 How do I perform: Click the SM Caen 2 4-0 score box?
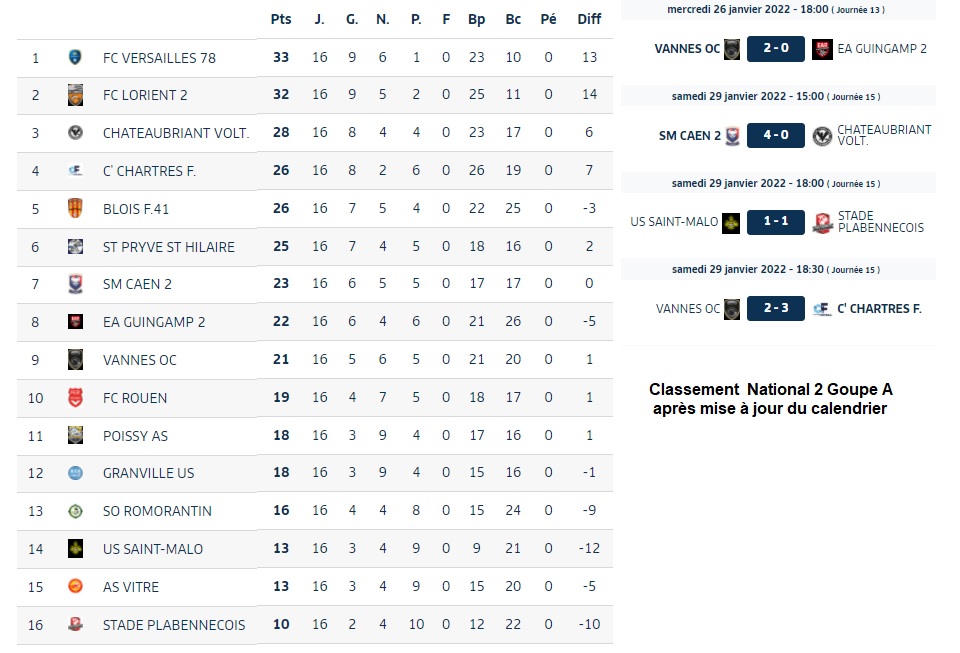[776, 135]
